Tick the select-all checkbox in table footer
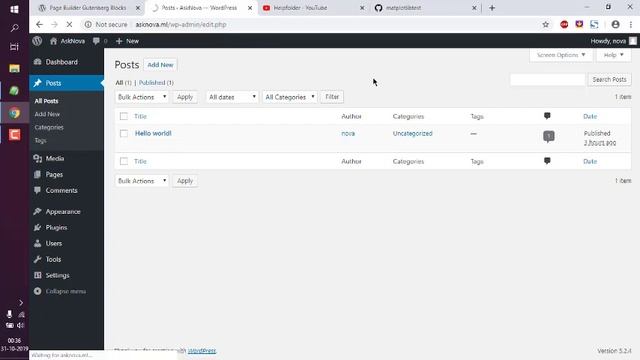640x360 pixels. (x=124, y=161)
